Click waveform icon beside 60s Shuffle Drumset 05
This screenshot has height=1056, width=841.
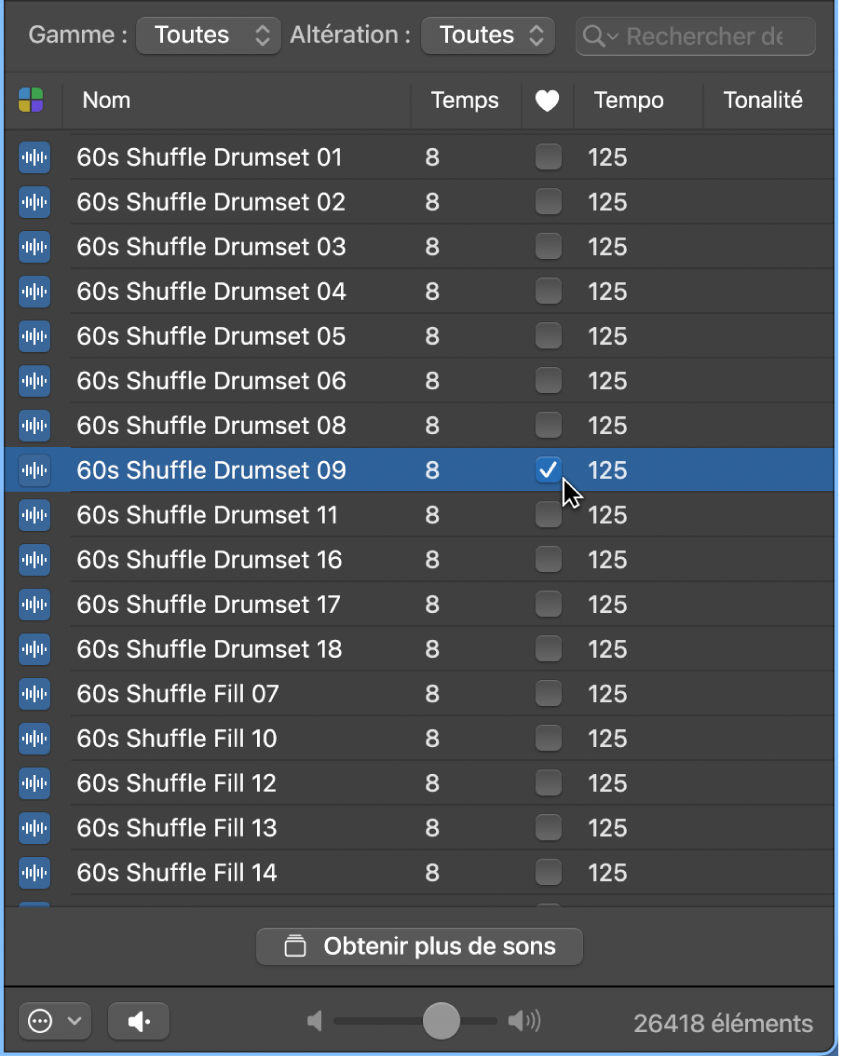point(34,336)
